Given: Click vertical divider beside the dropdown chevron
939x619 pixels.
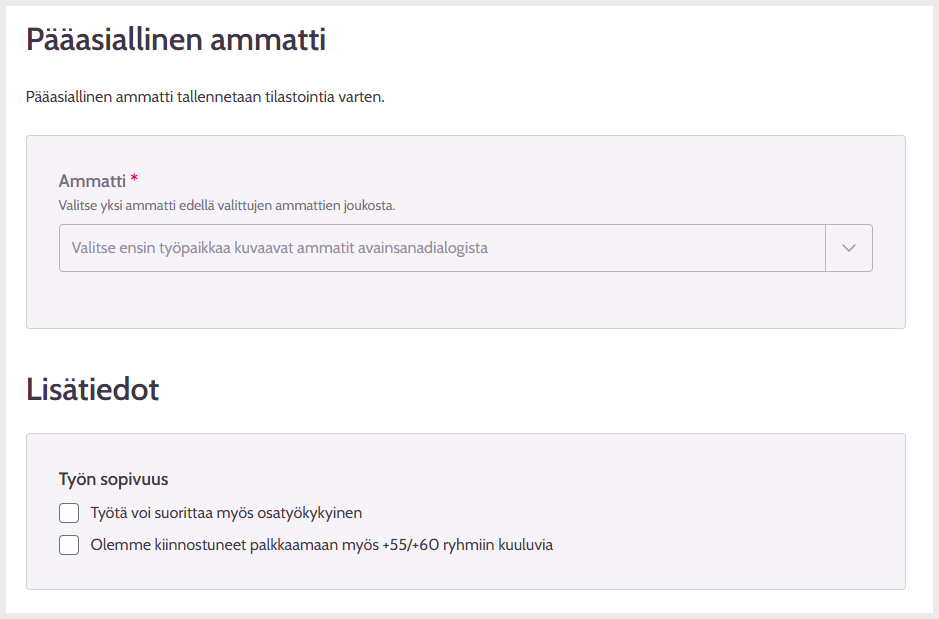Looking at the screenshot, I should tap(825, 248).
